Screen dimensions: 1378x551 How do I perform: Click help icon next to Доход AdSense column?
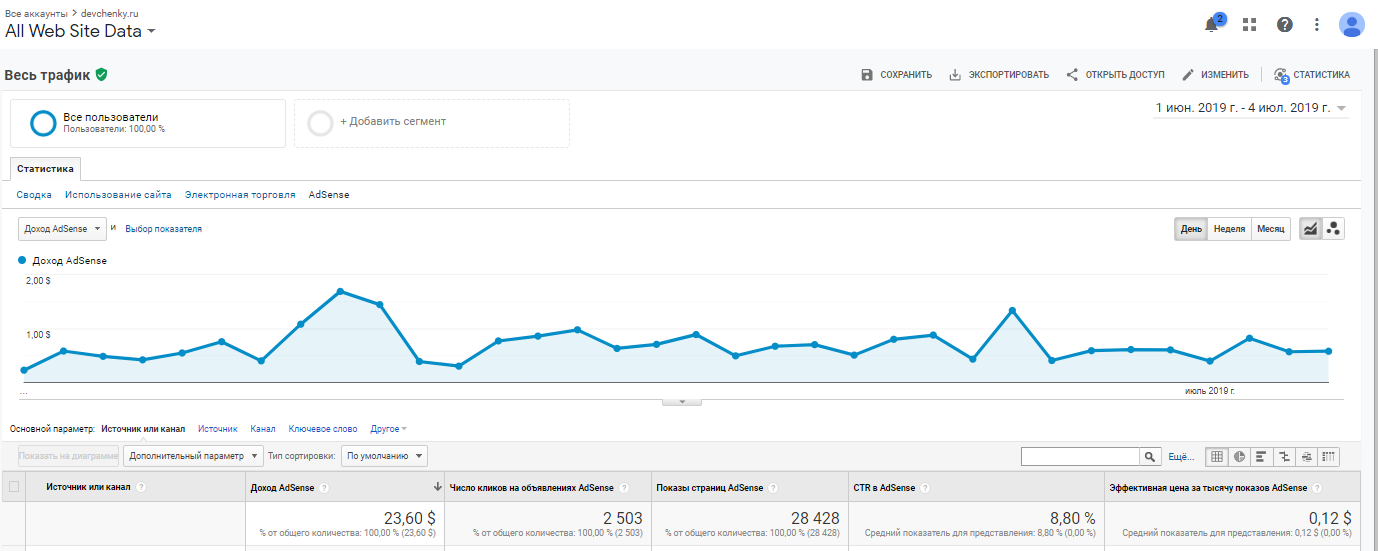324,488
